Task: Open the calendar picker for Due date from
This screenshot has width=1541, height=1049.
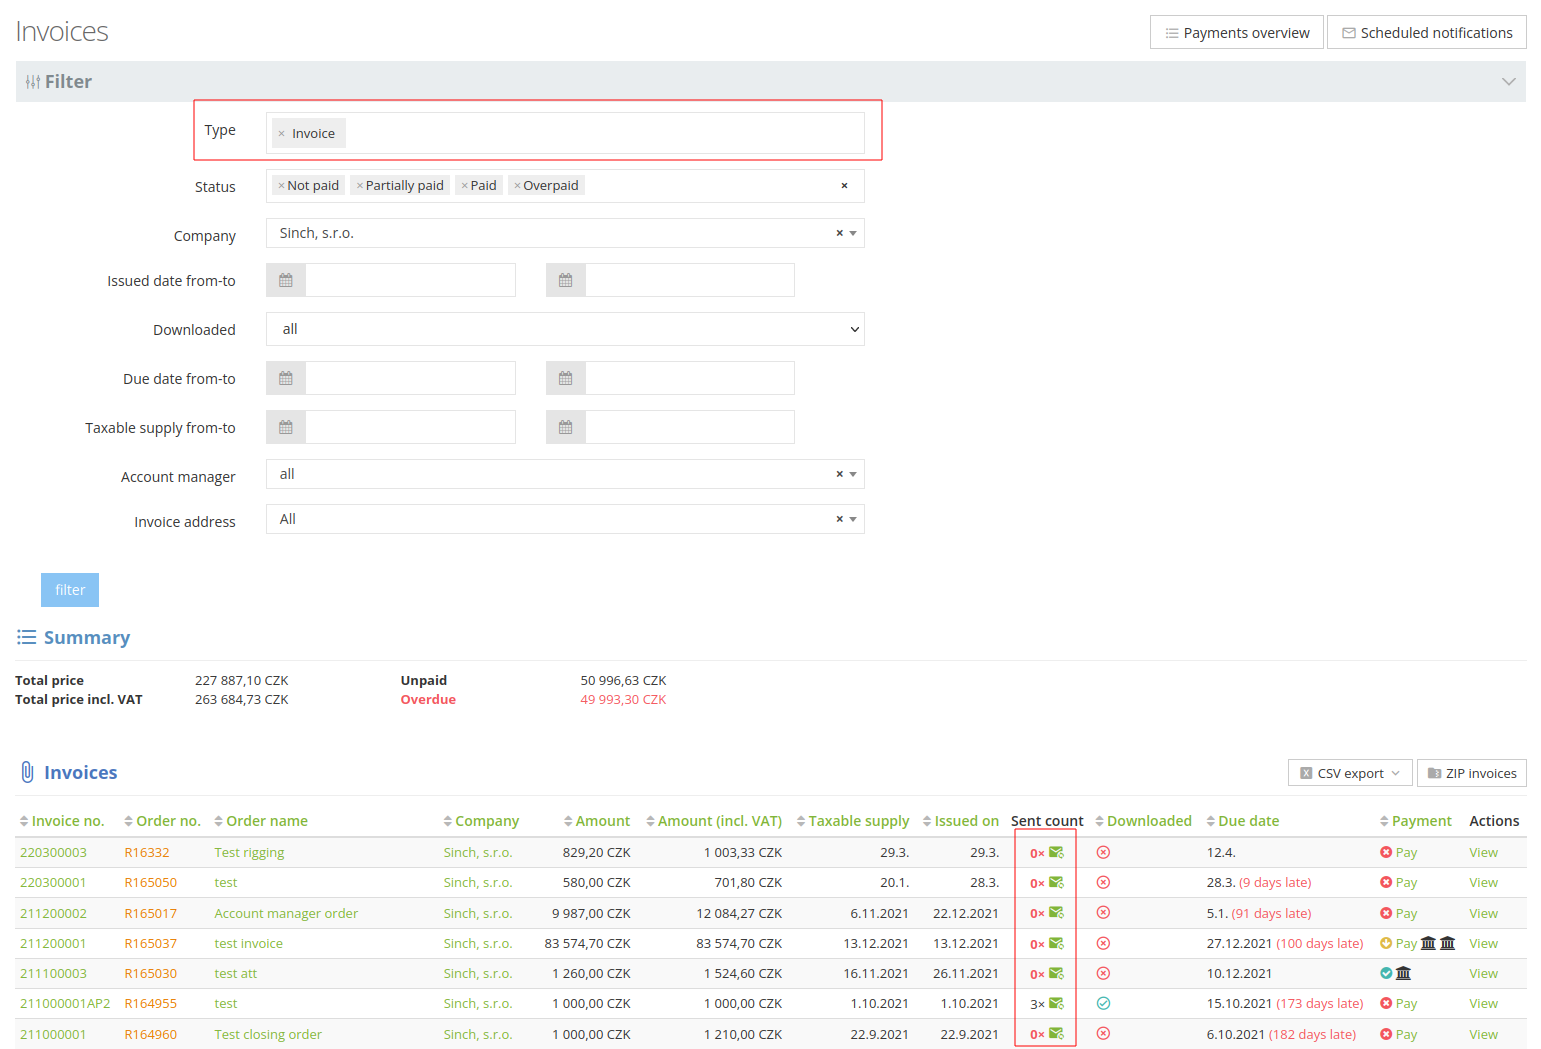Action: coord(285,377)
